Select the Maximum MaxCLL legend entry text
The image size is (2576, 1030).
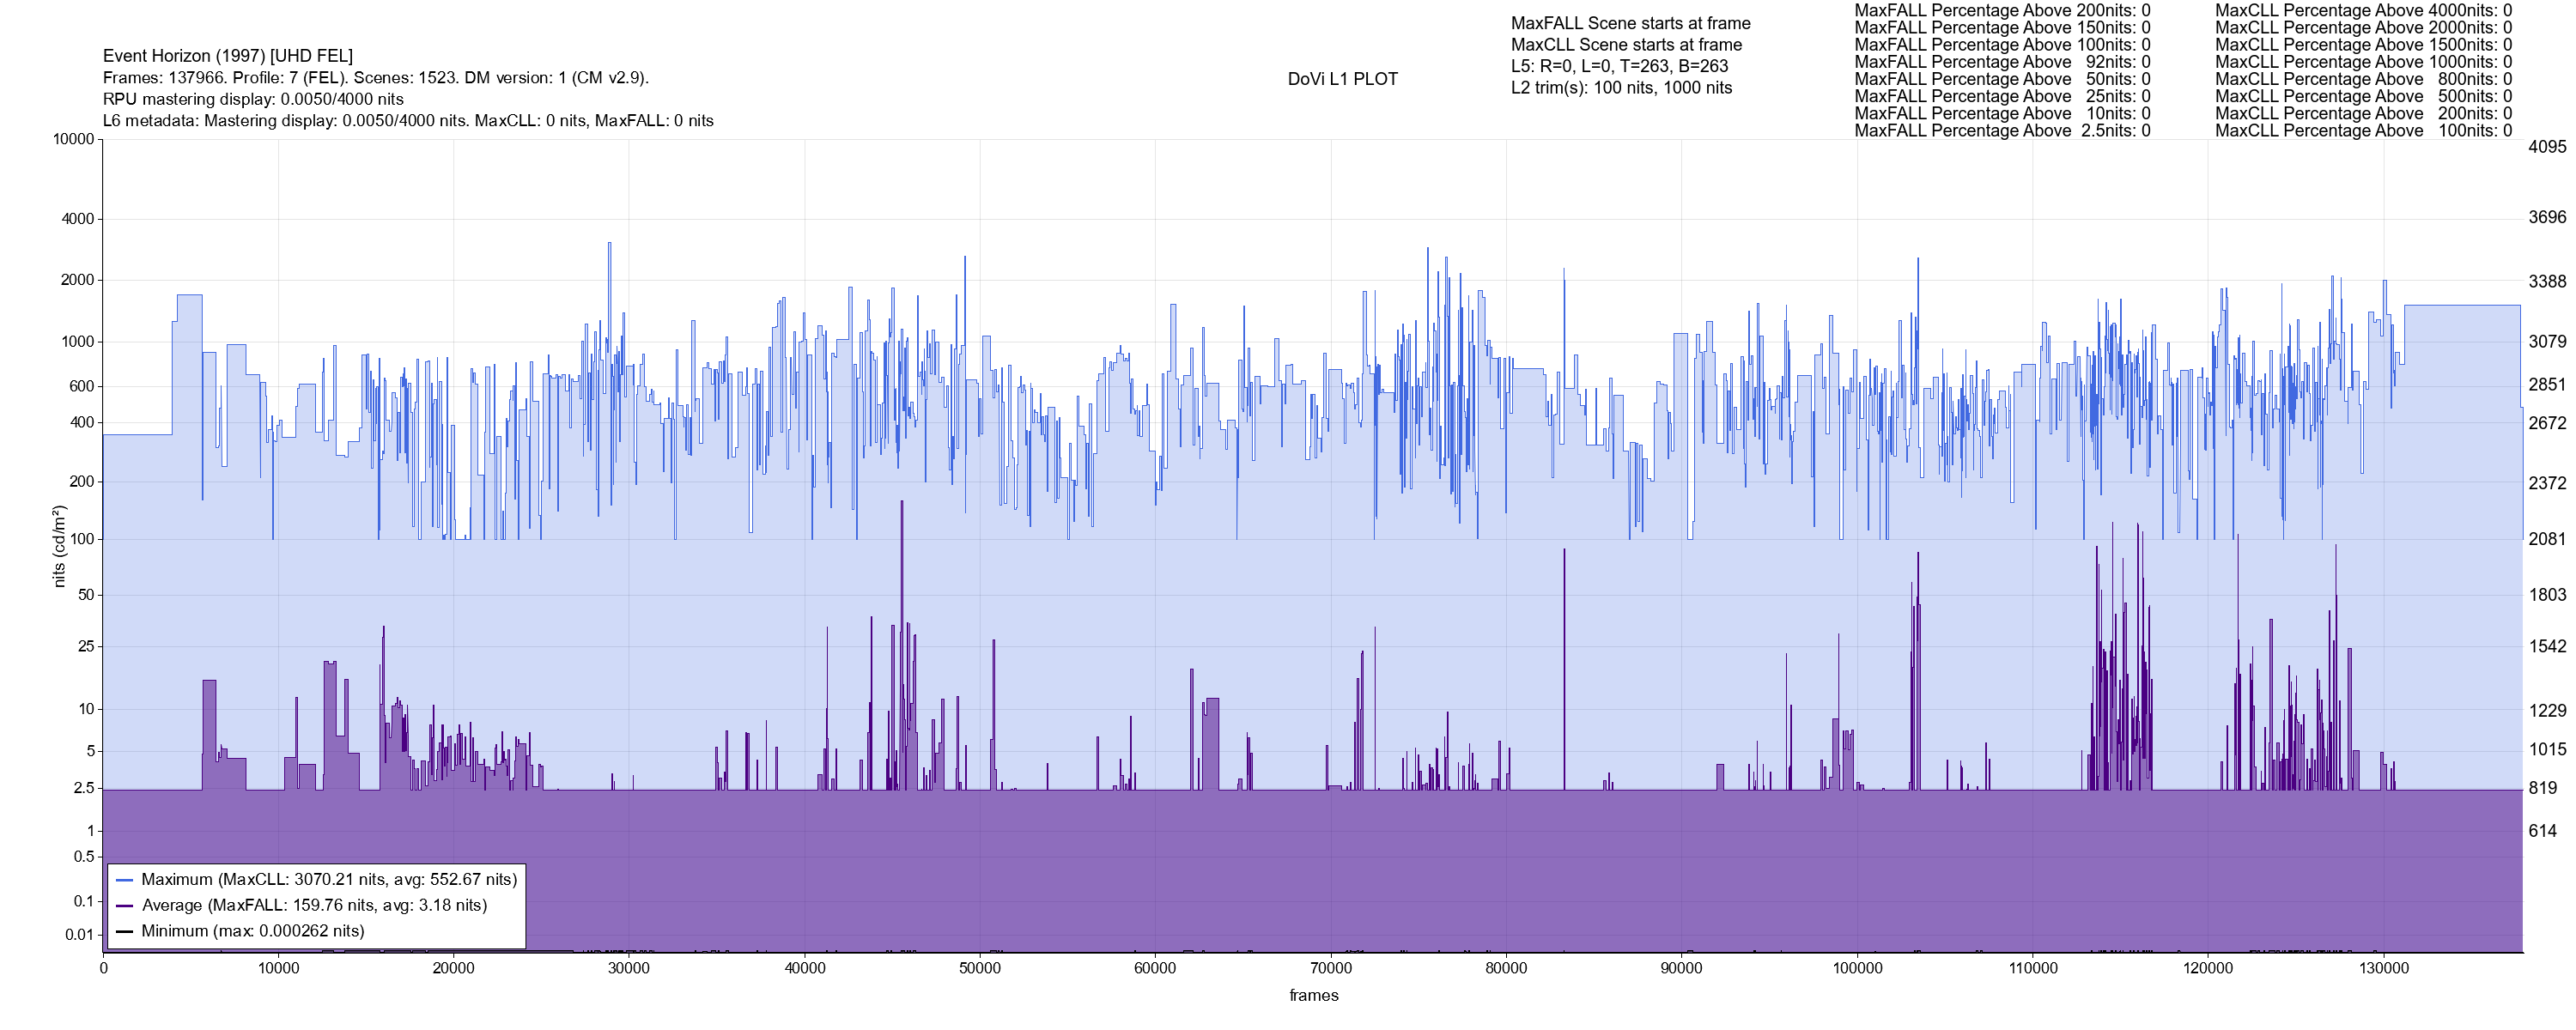pos(329,880)
